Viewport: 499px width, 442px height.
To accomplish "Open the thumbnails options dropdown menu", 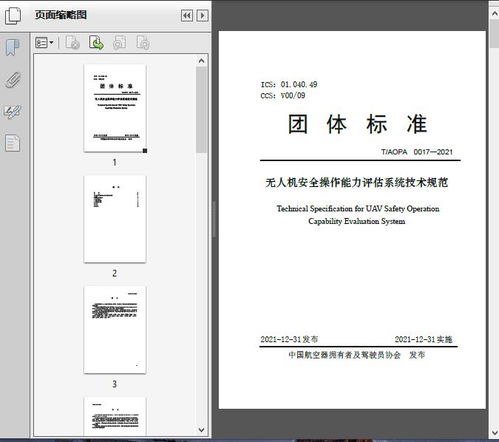I will [44, 43].
